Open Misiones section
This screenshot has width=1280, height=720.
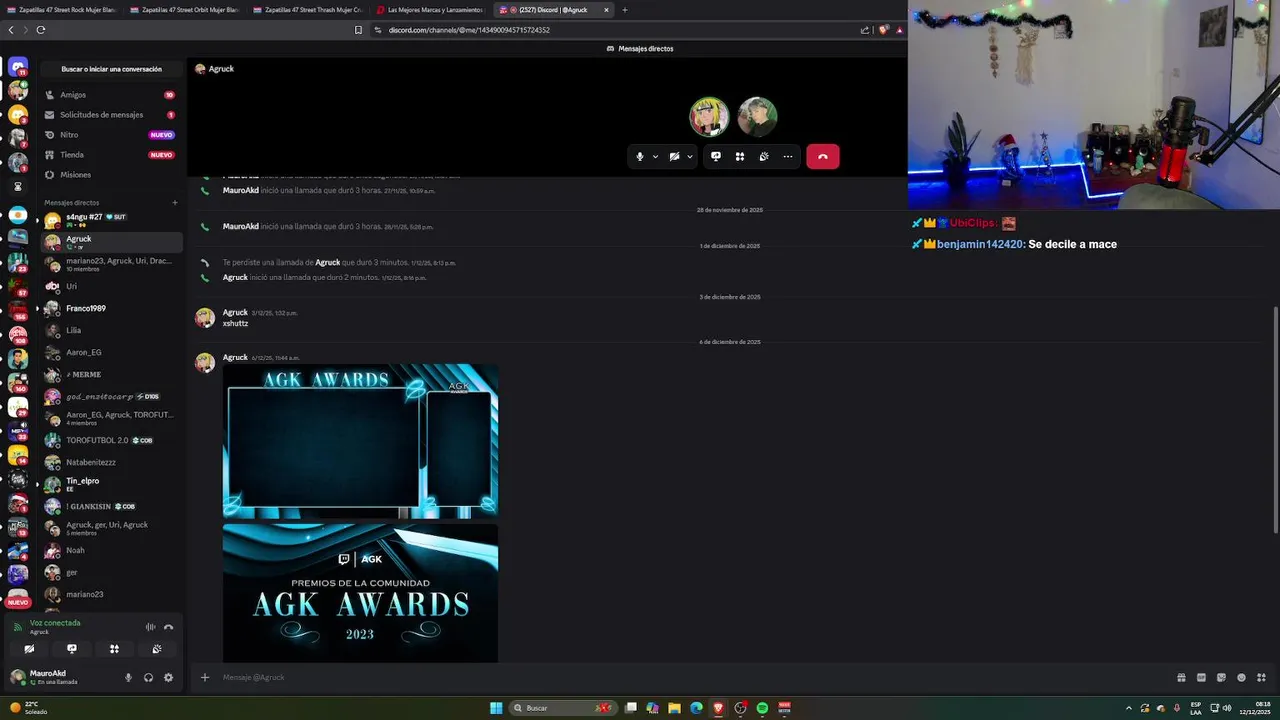[111, 175]
